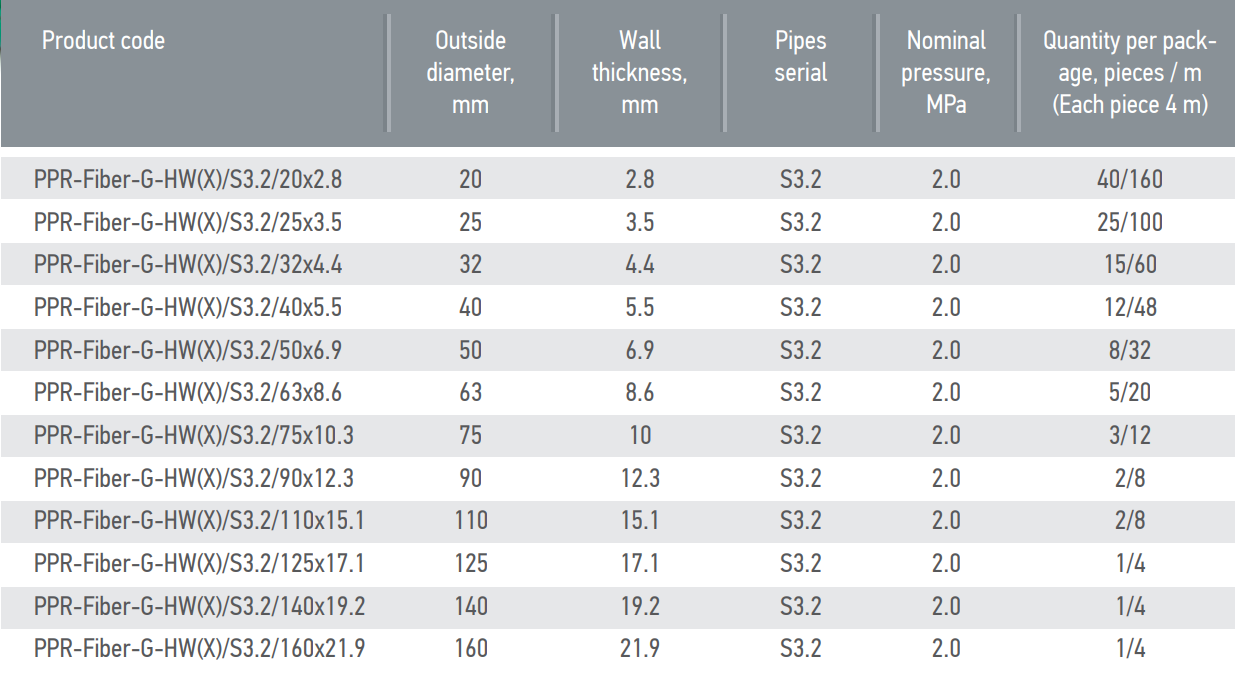Screen dimensions: 1235x680
Task: Select the Outside diameter, mm column header
Action: [470, 72]
